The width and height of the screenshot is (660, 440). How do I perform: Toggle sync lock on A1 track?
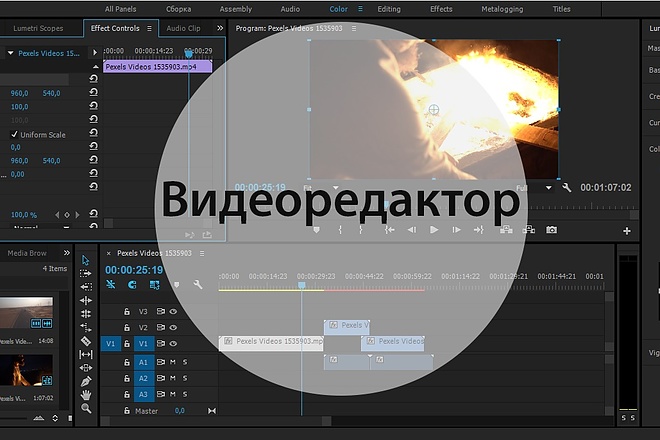click(x=161, y=362)
